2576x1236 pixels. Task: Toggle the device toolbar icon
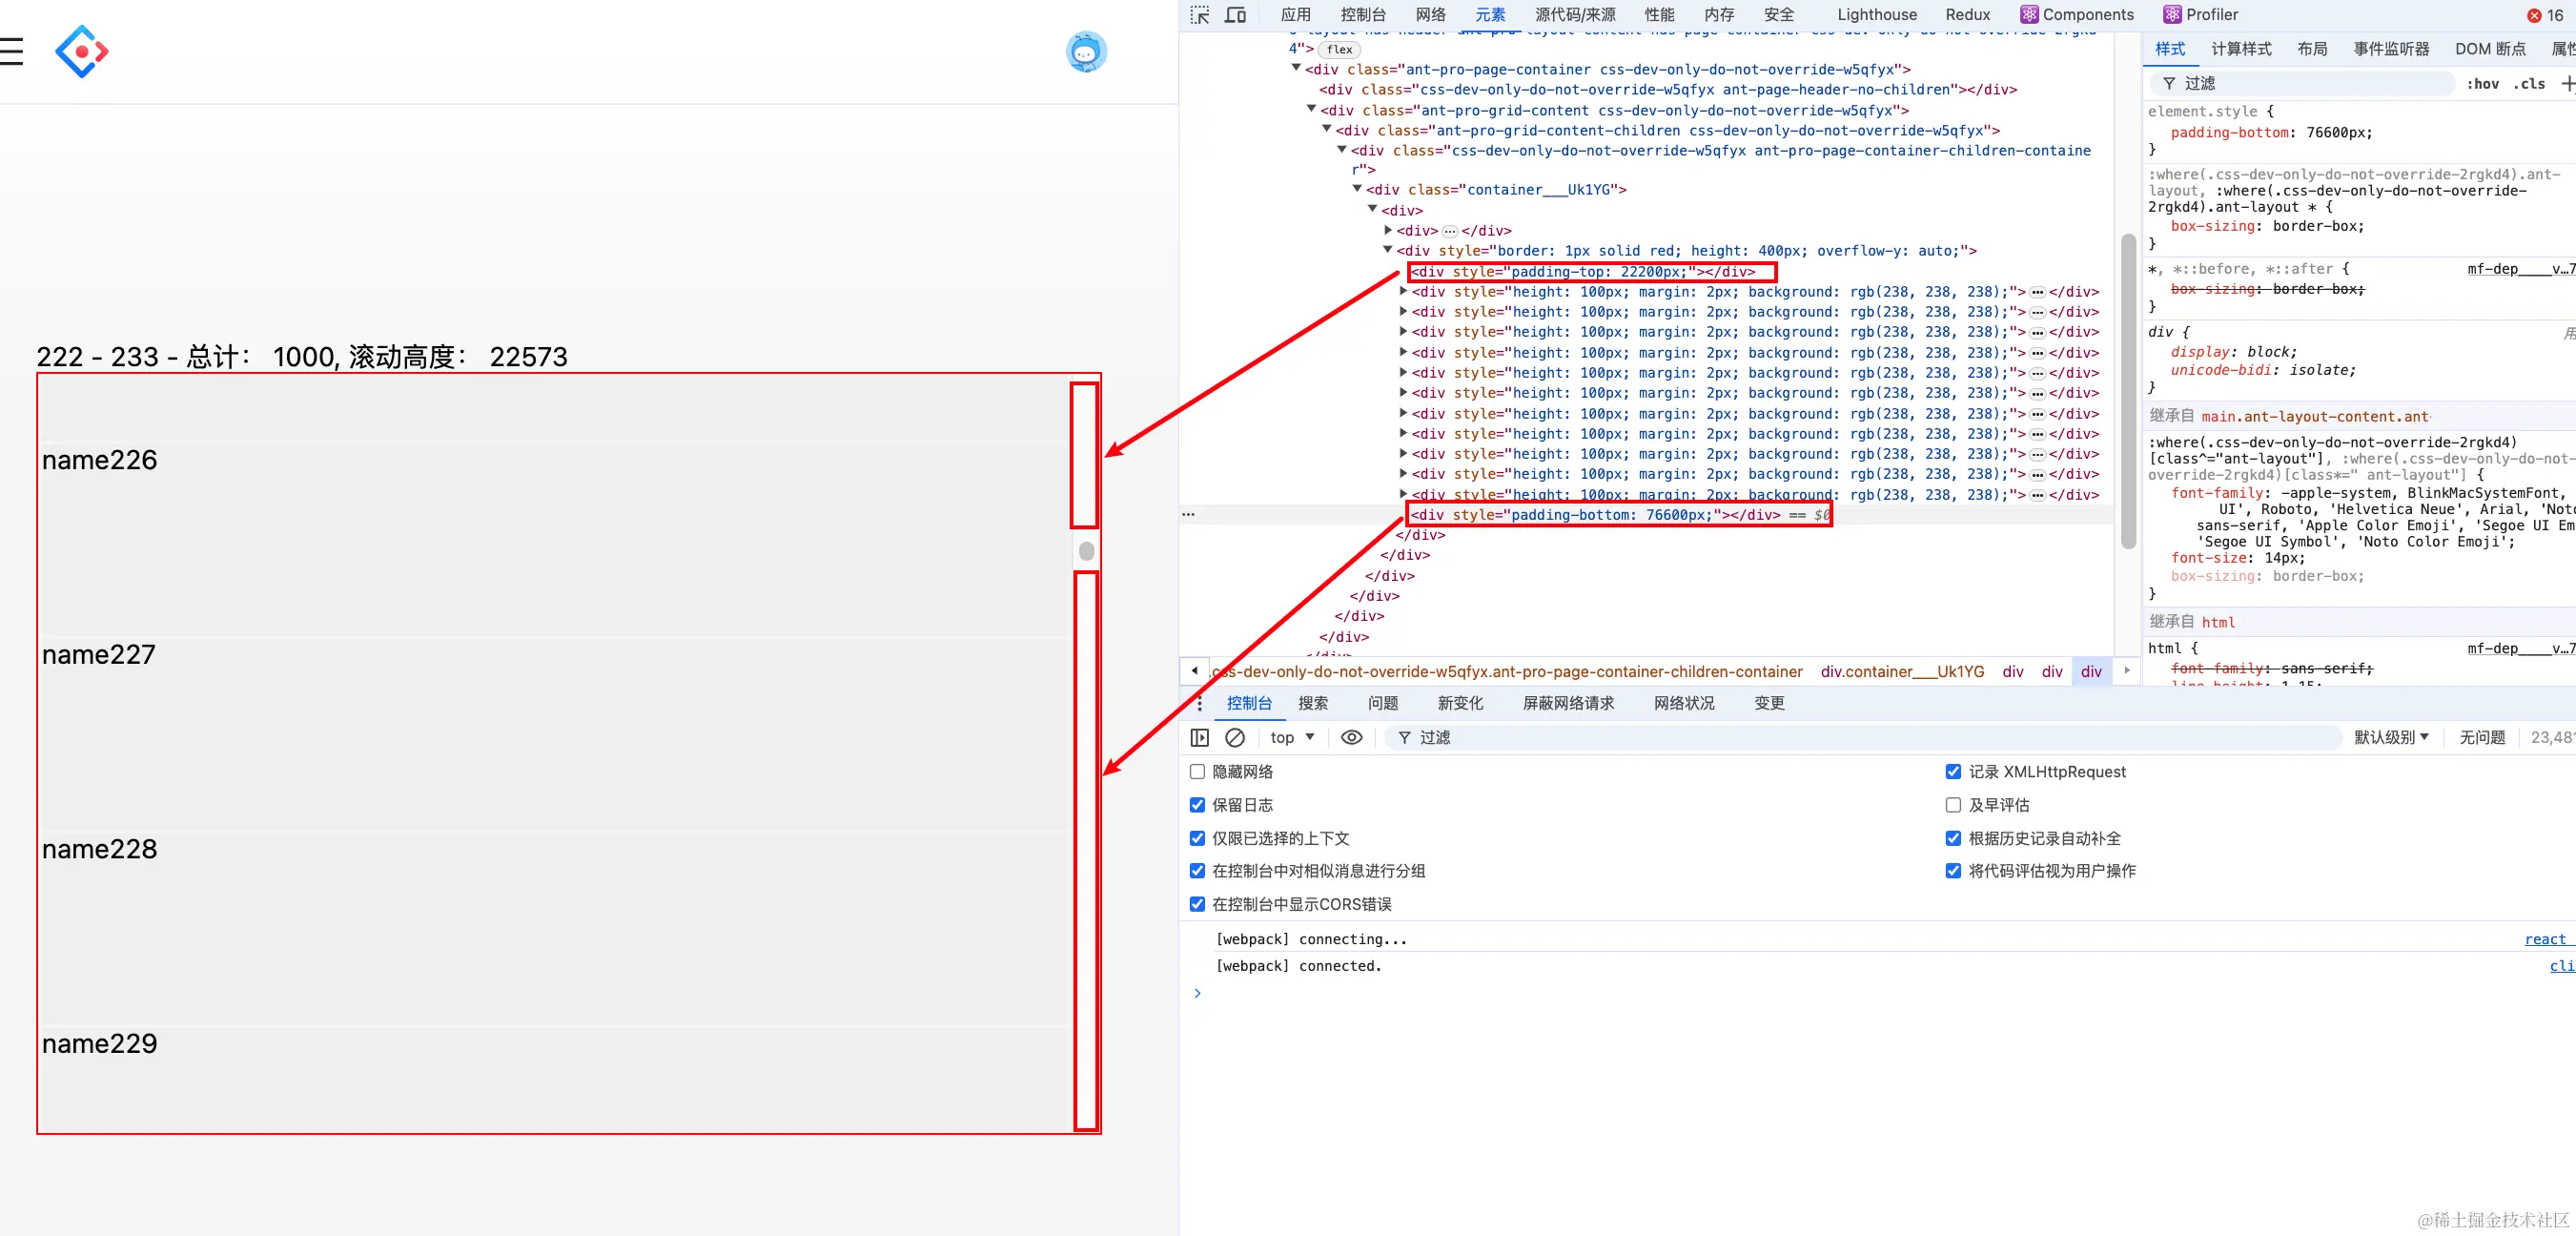tap(1236, 15)
